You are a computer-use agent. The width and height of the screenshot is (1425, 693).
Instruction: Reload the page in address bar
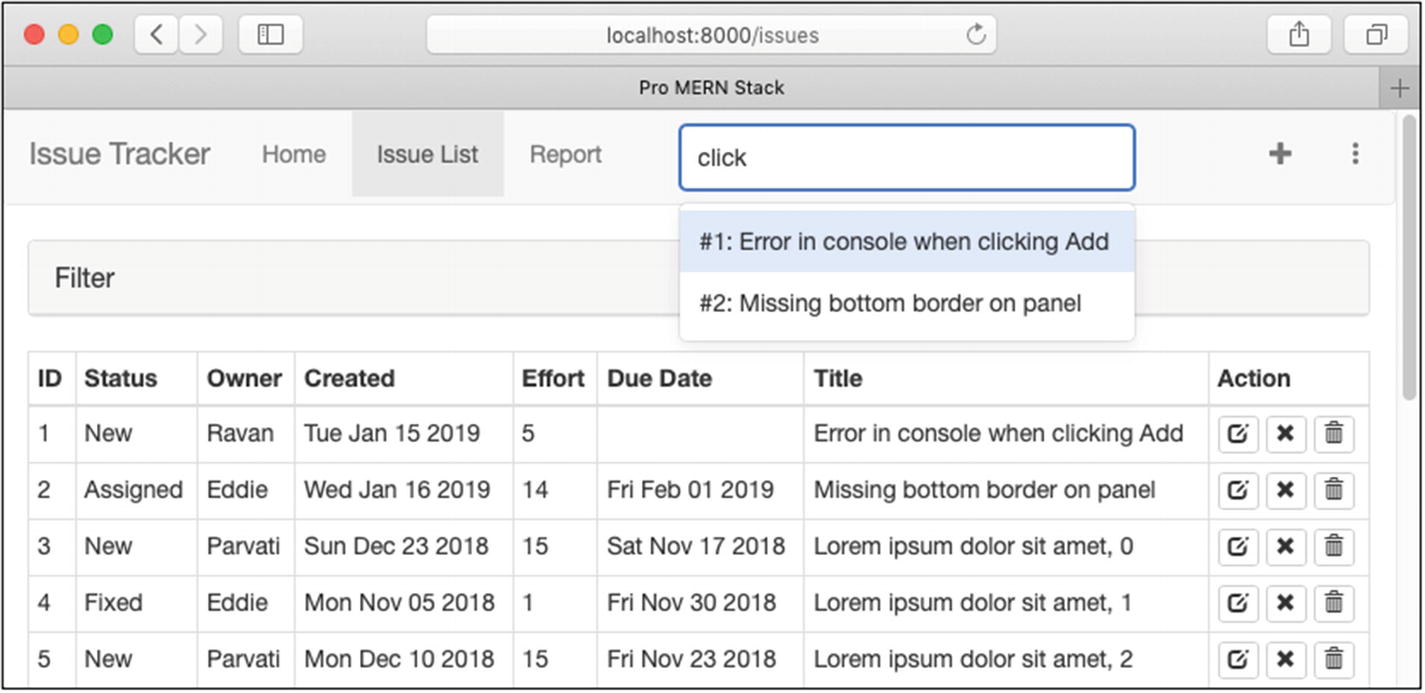(x=975, y=36)
